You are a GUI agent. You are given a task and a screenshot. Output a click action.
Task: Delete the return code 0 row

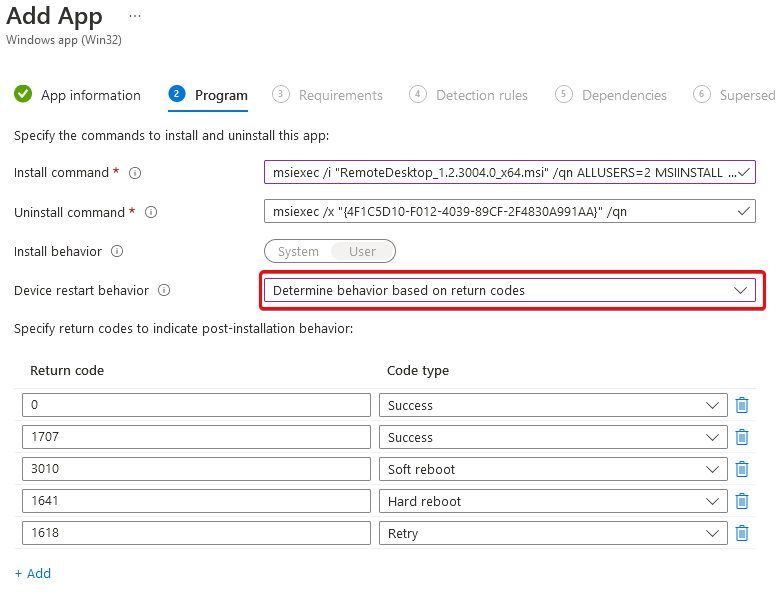(741, 405)
